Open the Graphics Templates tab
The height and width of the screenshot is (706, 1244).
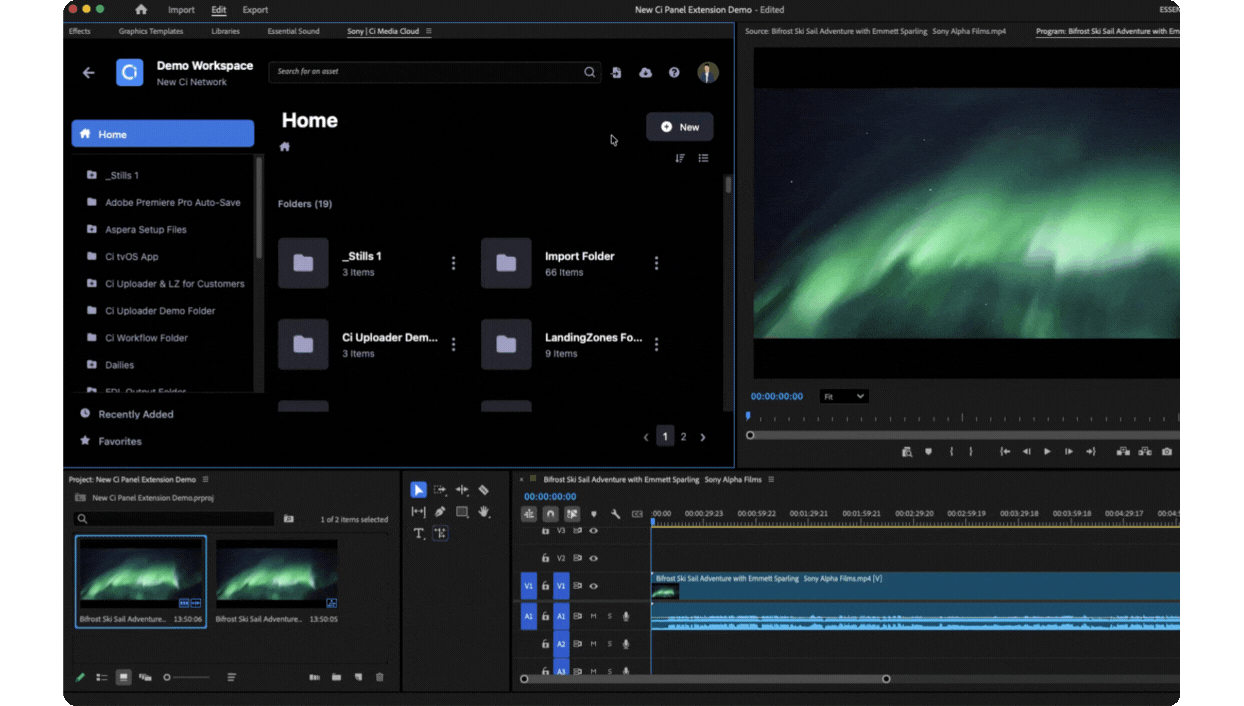coord(151,31)
